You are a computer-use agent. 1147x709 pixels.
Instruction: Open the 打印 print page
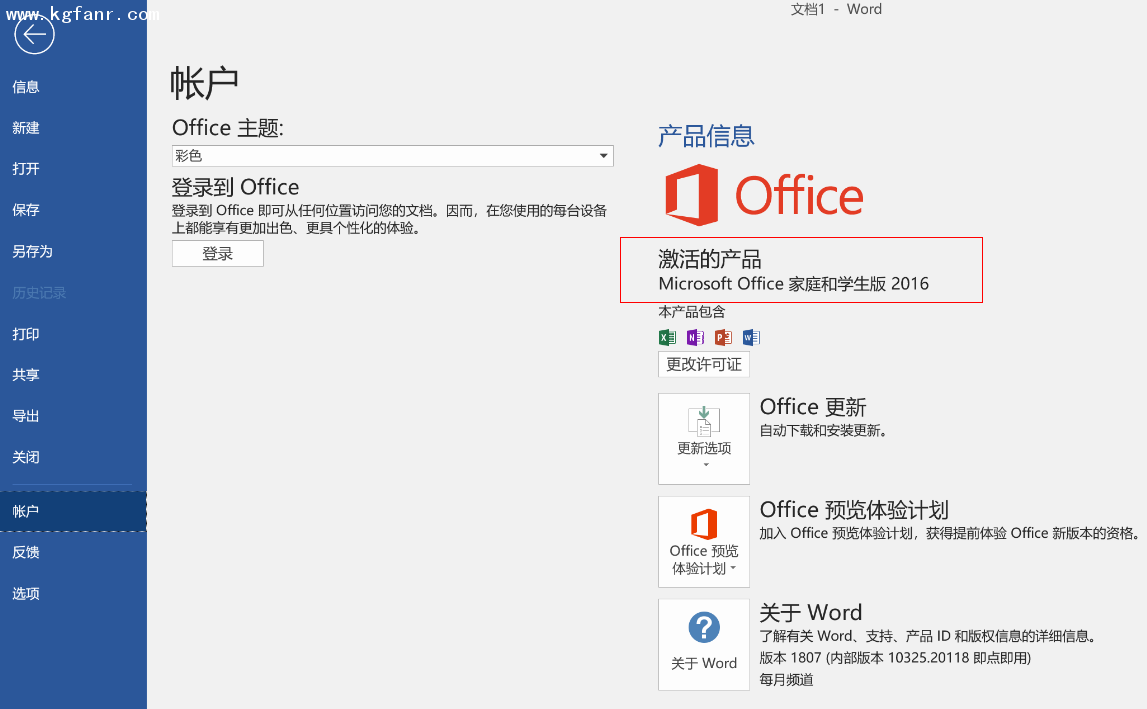[x=26, y=334]
